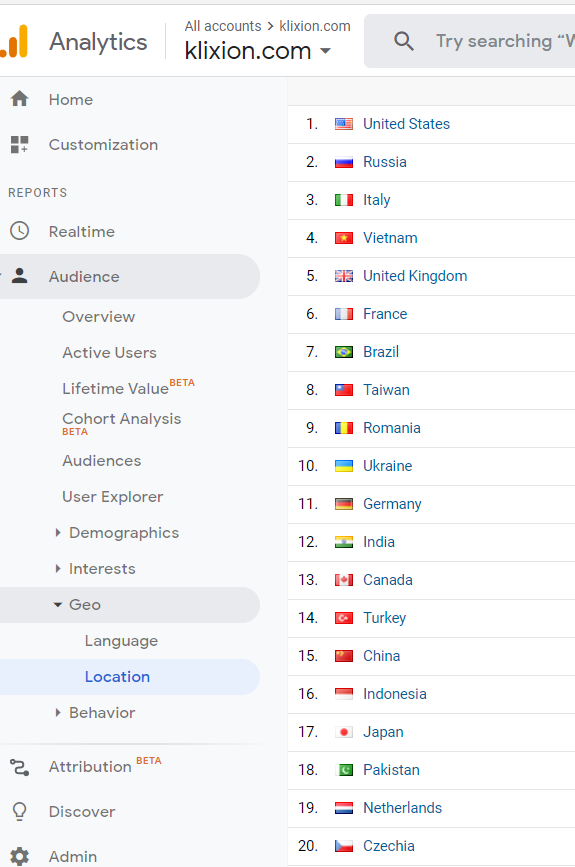
Task: Click the Google Analytics logo
Action: coord(14,41)
